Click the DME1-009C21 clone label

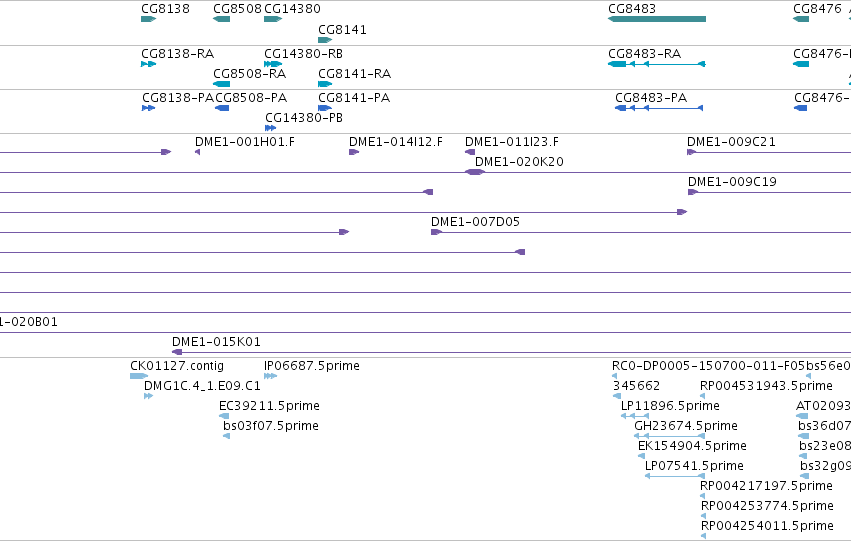(x=731, y=142)
